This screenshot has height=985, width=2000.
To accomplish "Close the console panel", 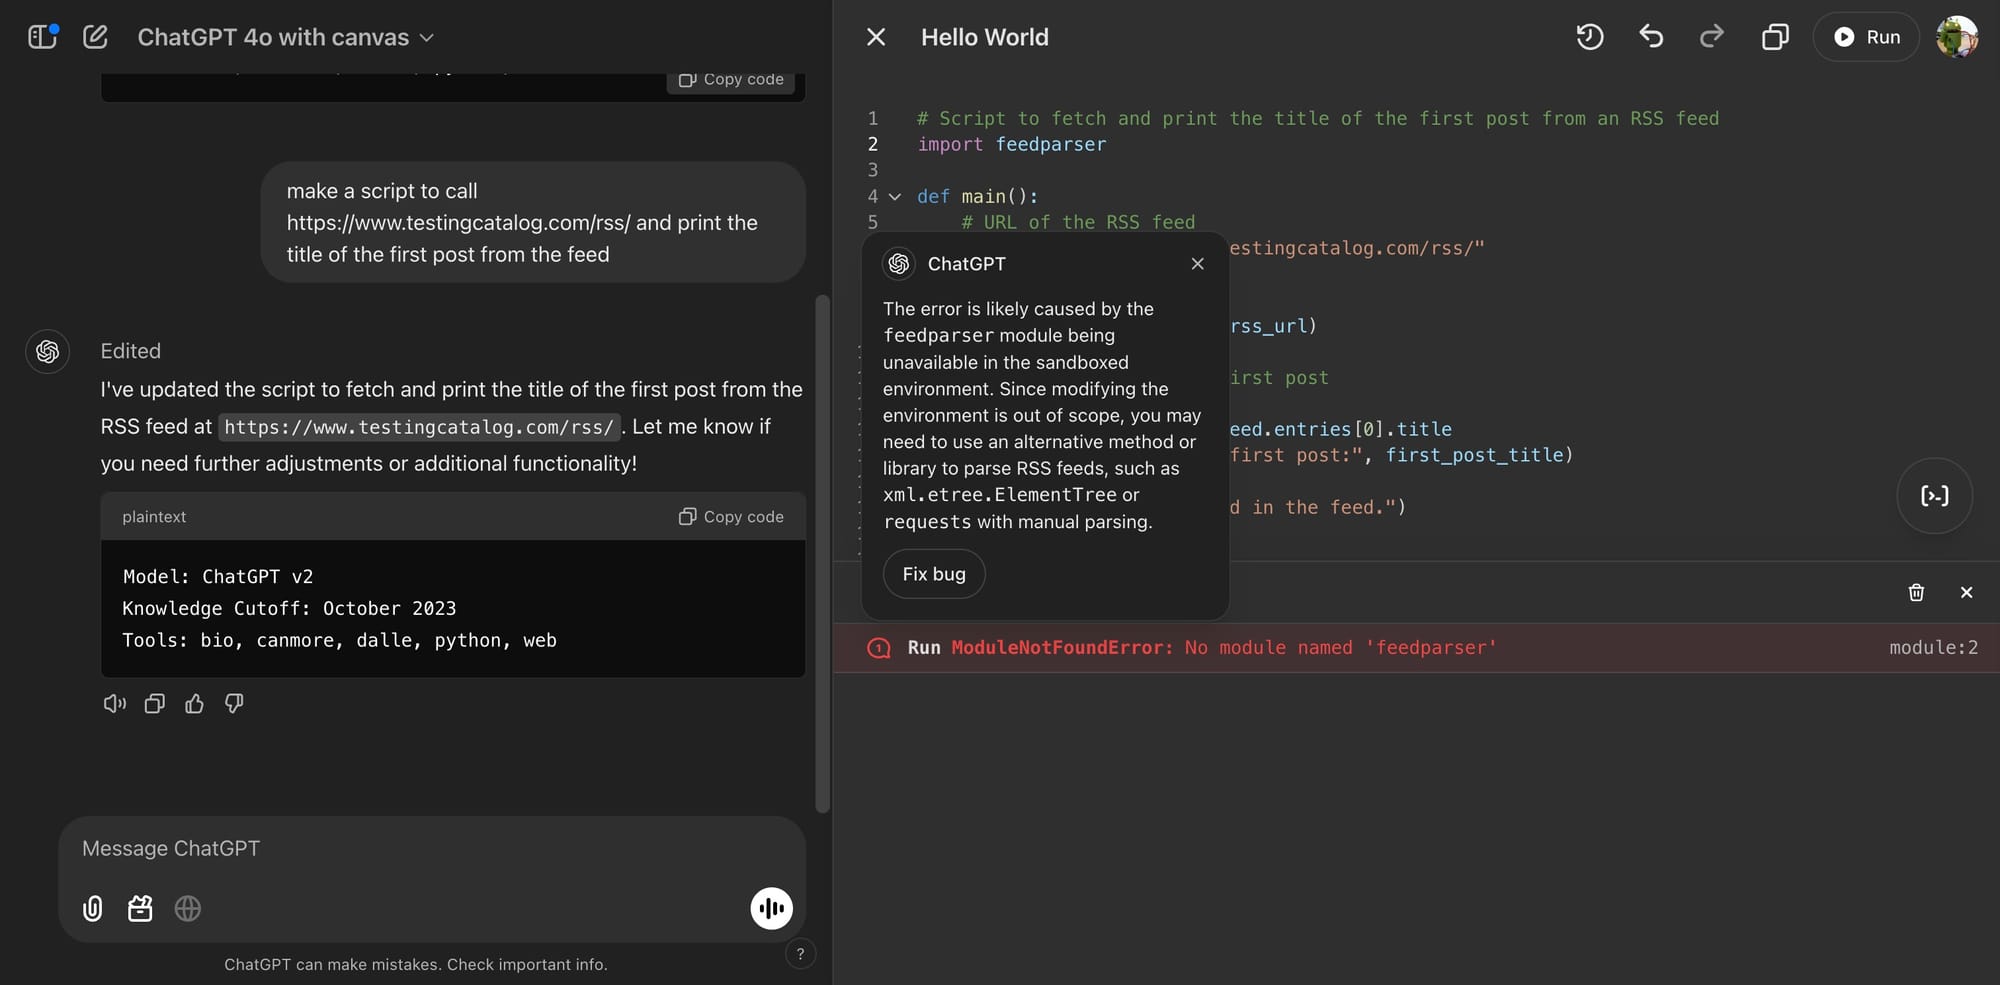I will tap(1966, 593).
